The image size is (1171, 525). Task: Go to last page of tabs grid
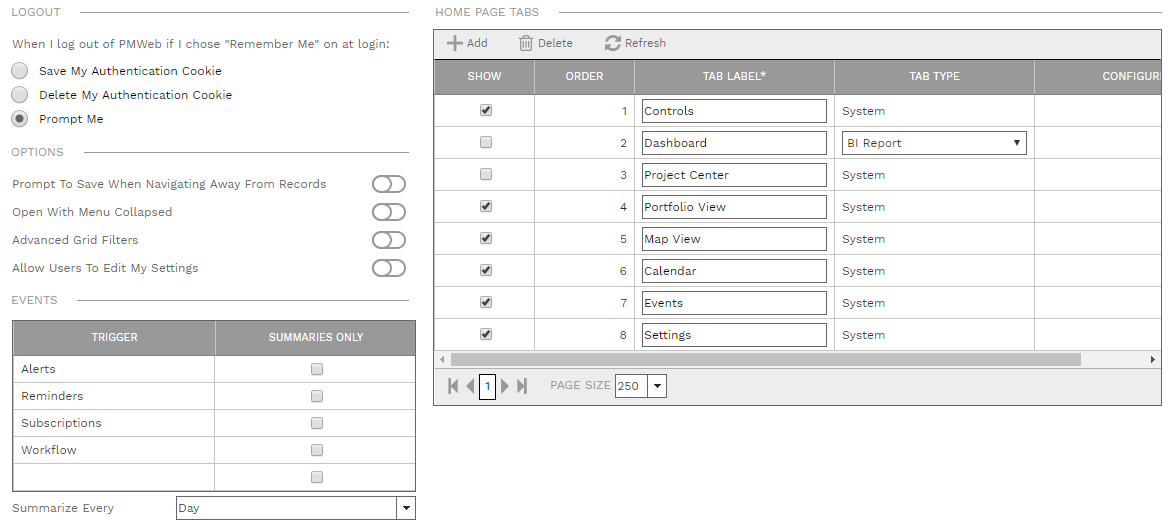[522, 386]
